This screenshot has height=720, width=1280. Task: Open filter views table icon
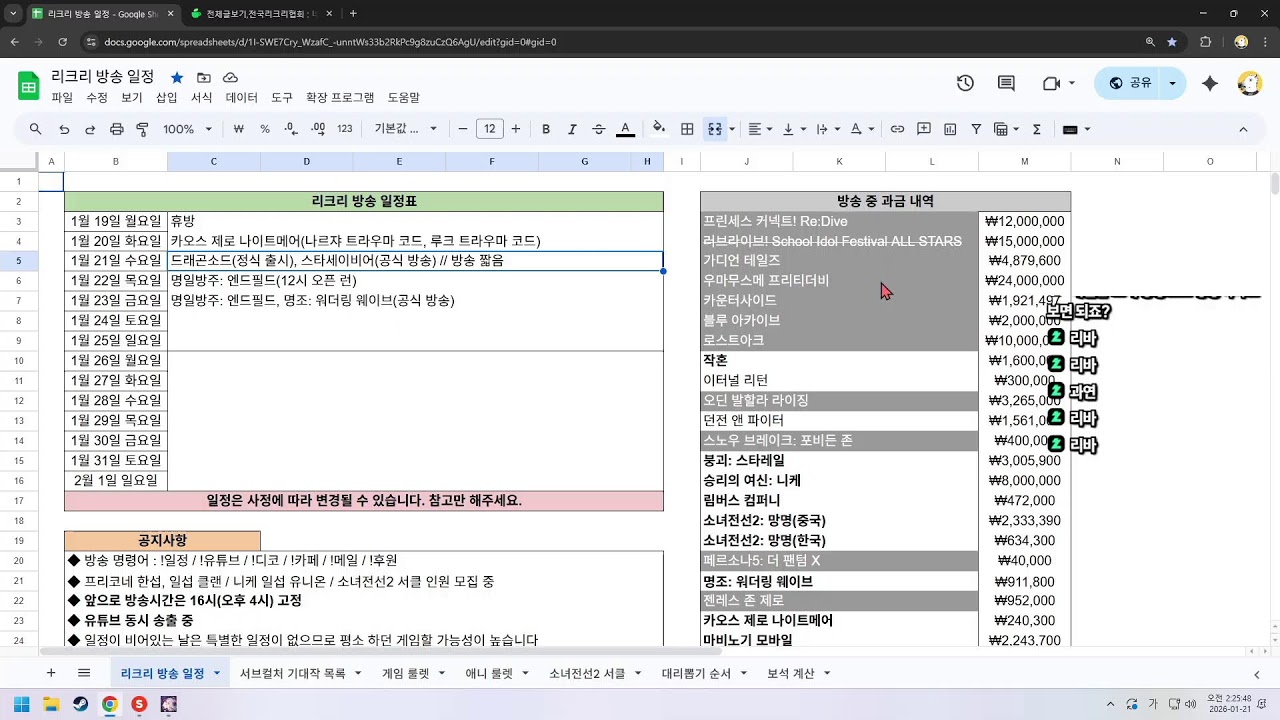1005,129
